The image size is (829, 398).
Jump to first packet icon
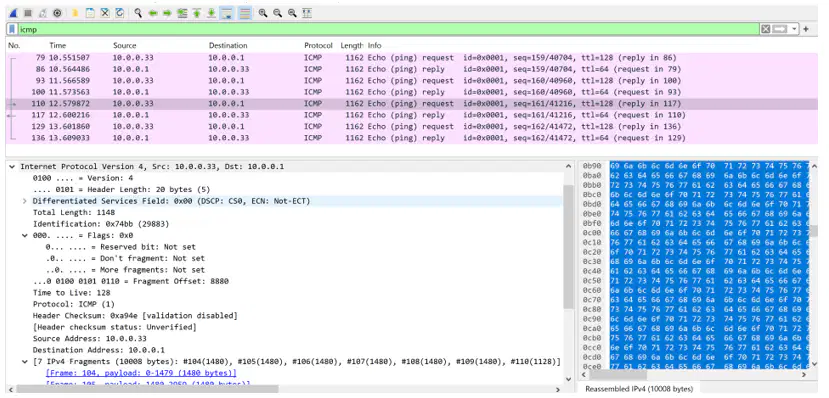click(197, 13)
